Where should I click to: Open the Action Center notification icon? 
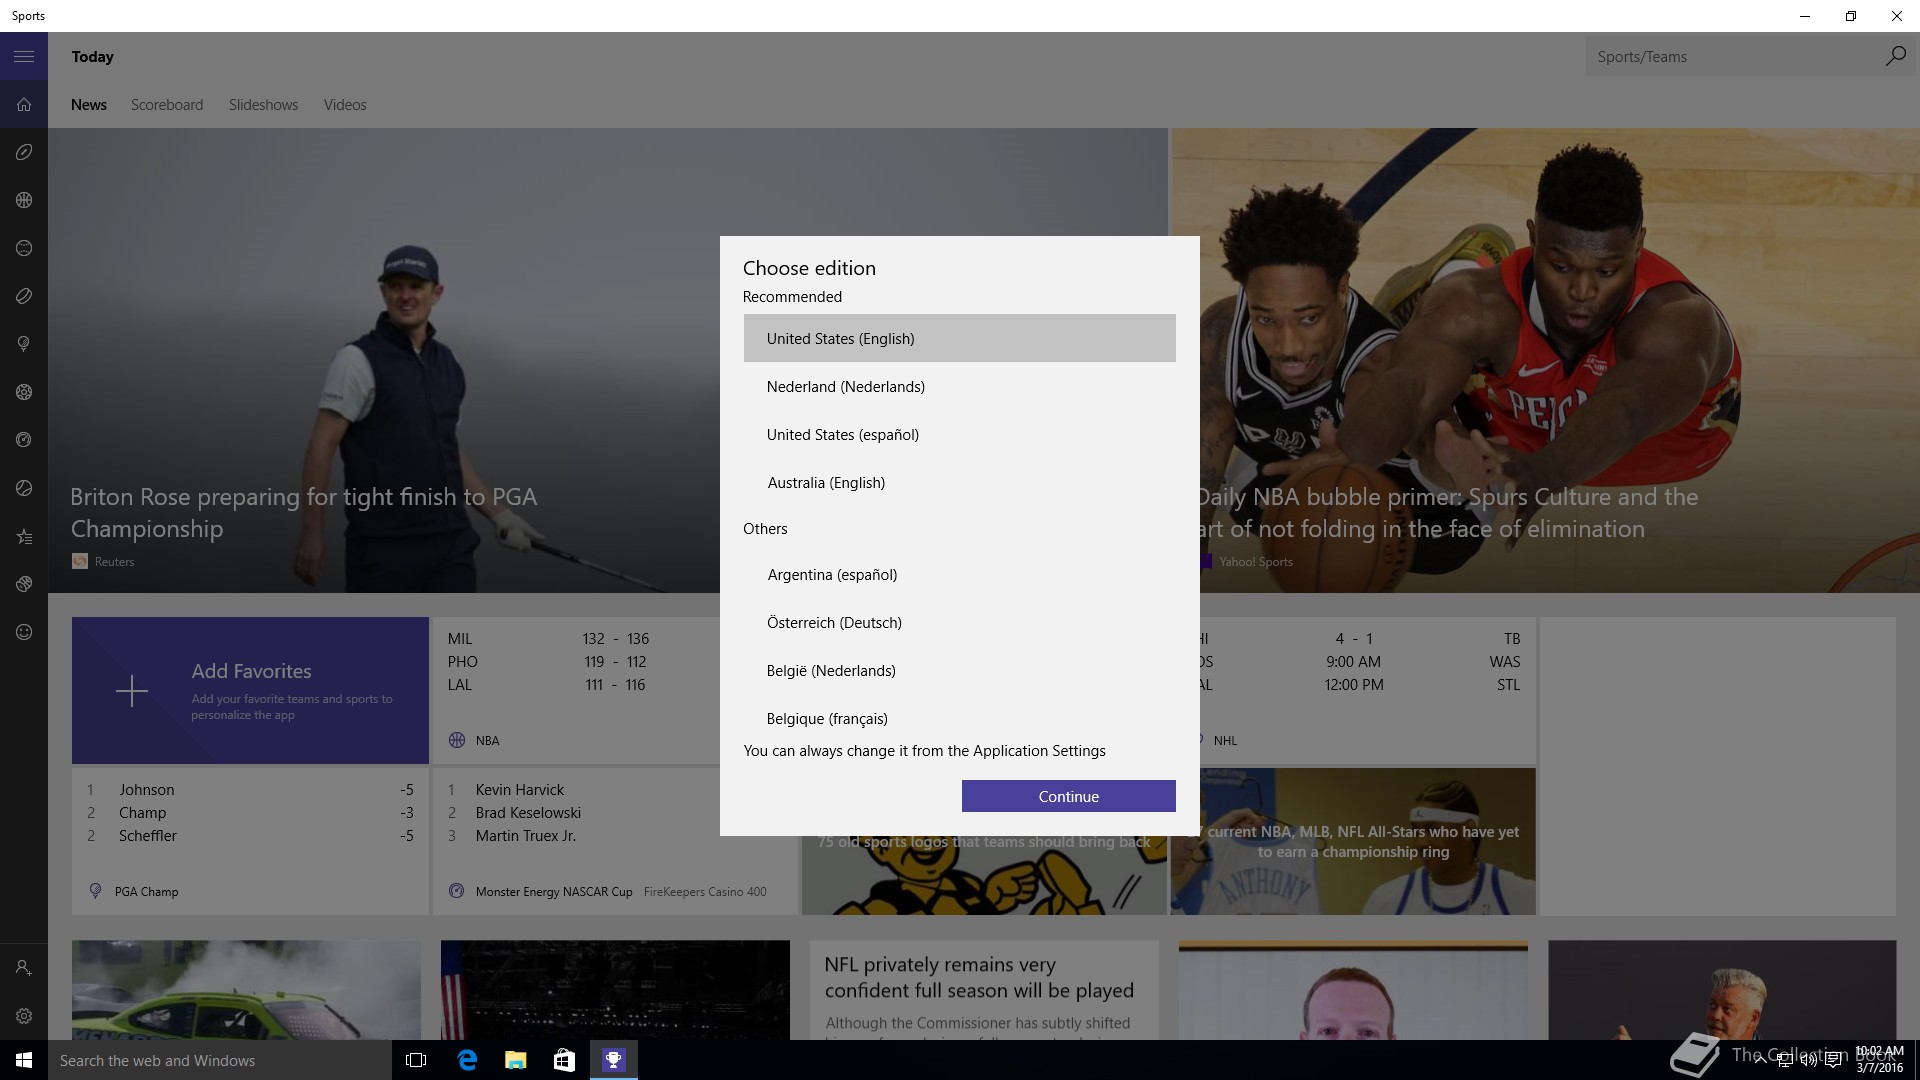(x=1833, y=1060)
